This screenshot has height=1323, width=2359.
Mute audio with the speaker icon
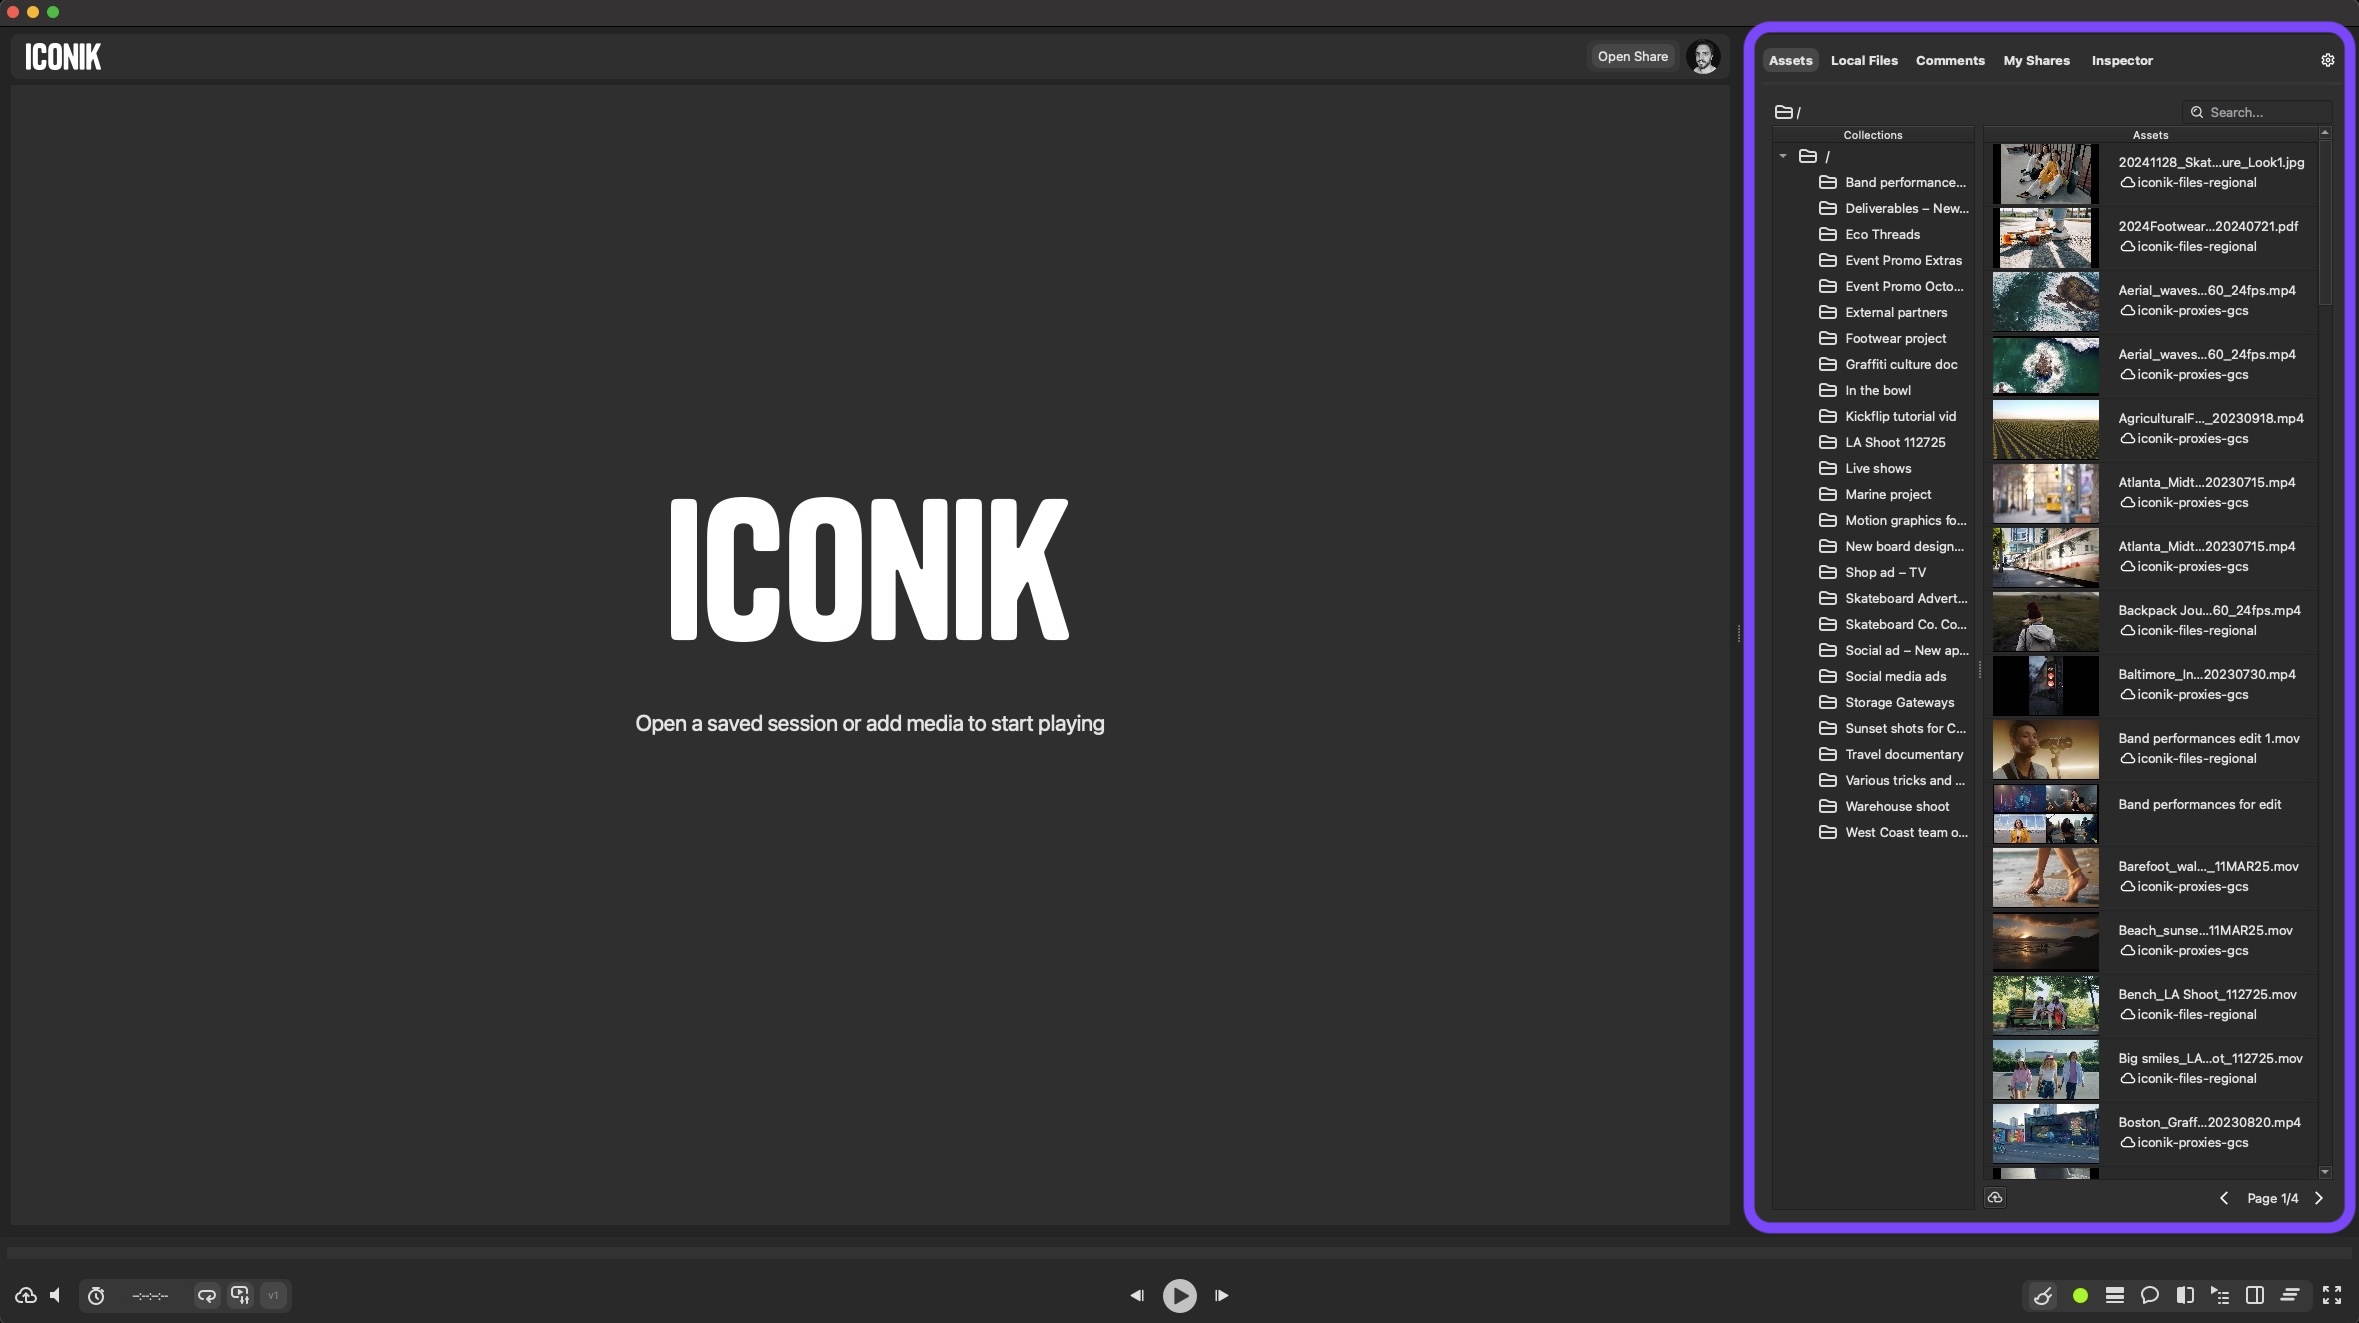tap(56, 1295)
